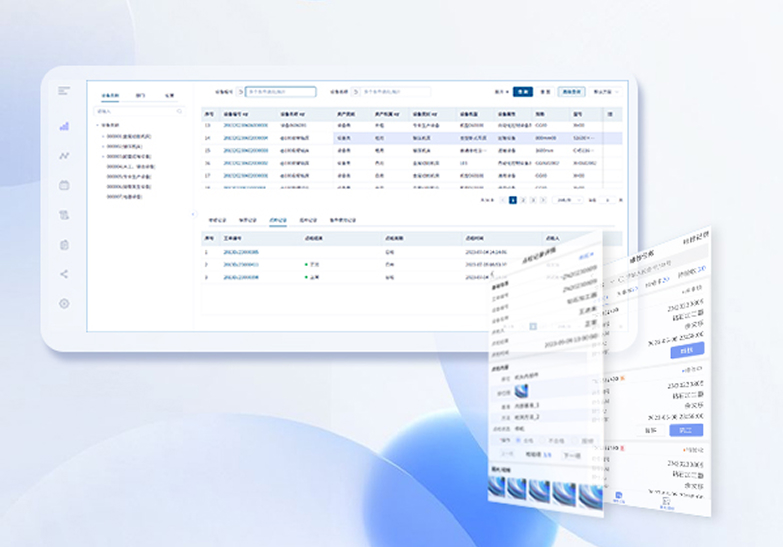Open the calendar sidebar icon
The height and width of the screenshot is (547, 783).
pyautogui.click(x=64, y=185)
